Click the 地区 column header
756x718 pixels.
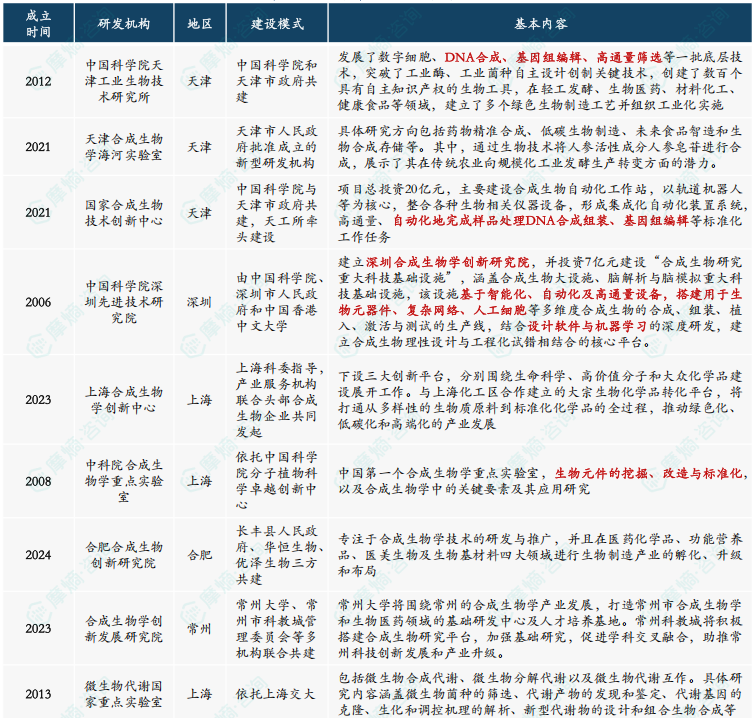click(x=200, y=24)
